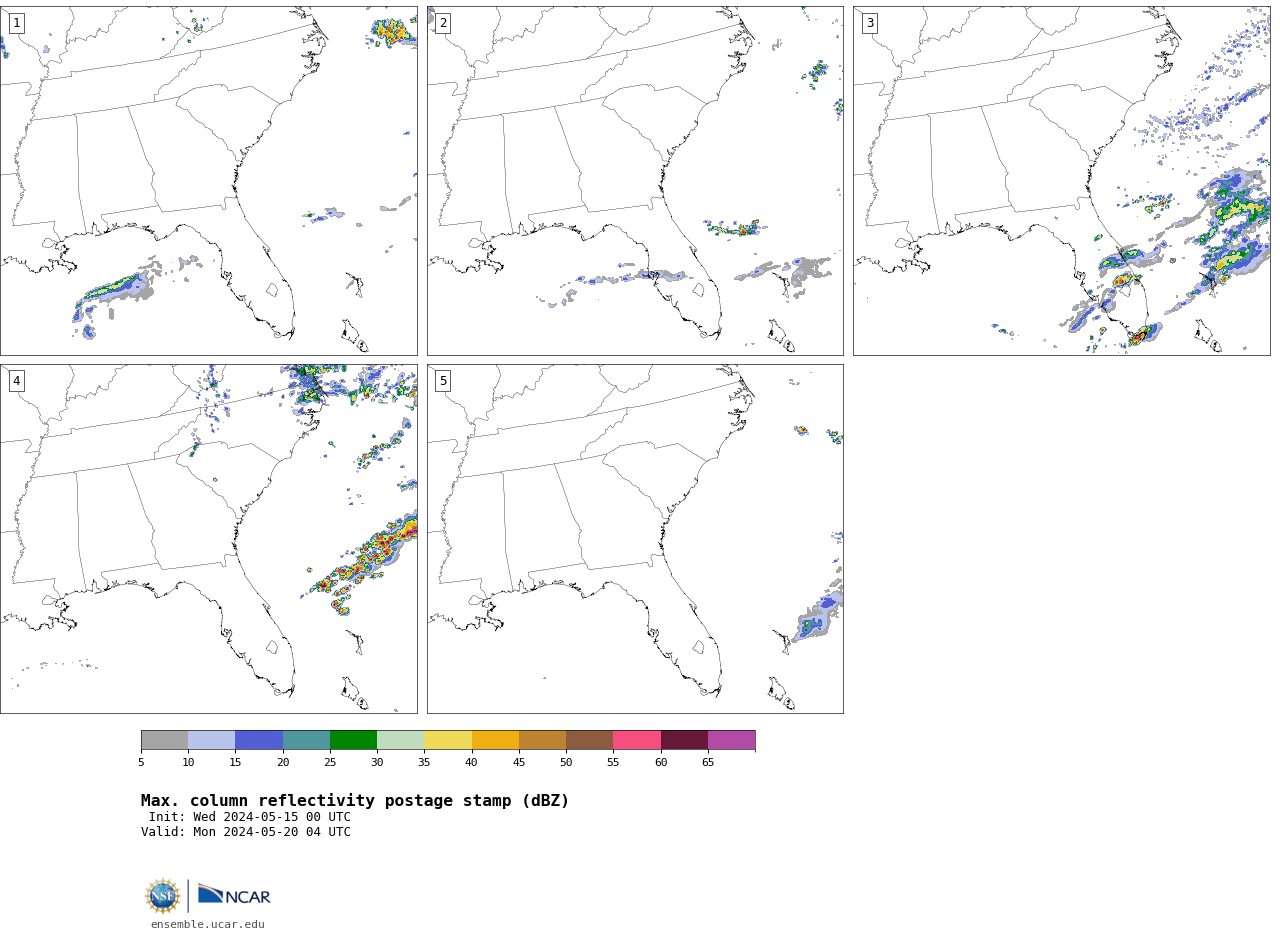Click colorbar tick label 30
Image resolution: width=1280 pixels, height=936 pixels.
[x=377, y=763]
